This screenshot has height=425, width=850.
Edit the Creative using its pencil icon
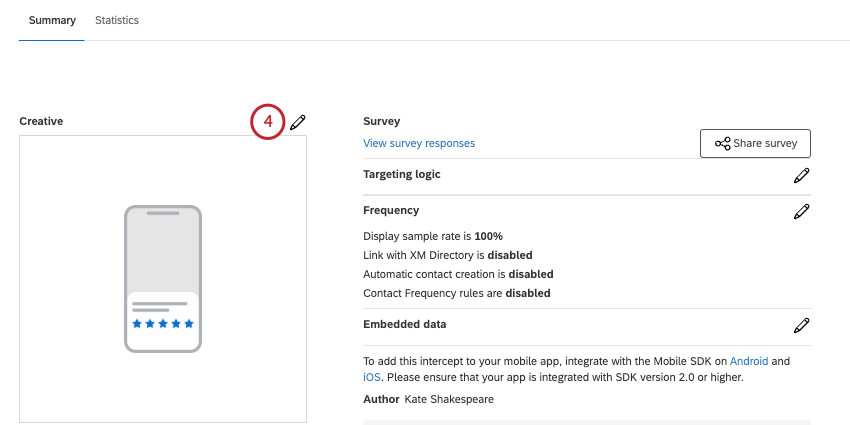pyautogui.click(x=298, y=122)
